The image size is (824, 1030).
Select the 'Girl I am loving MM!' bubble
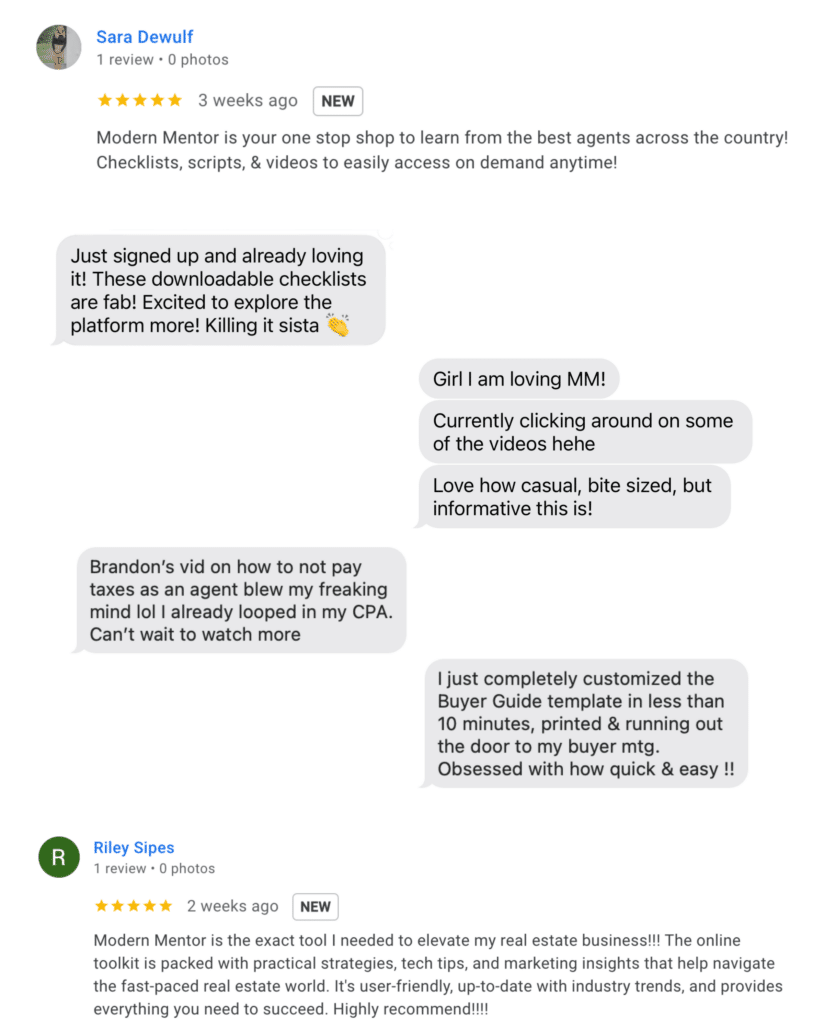click(519, 378)
